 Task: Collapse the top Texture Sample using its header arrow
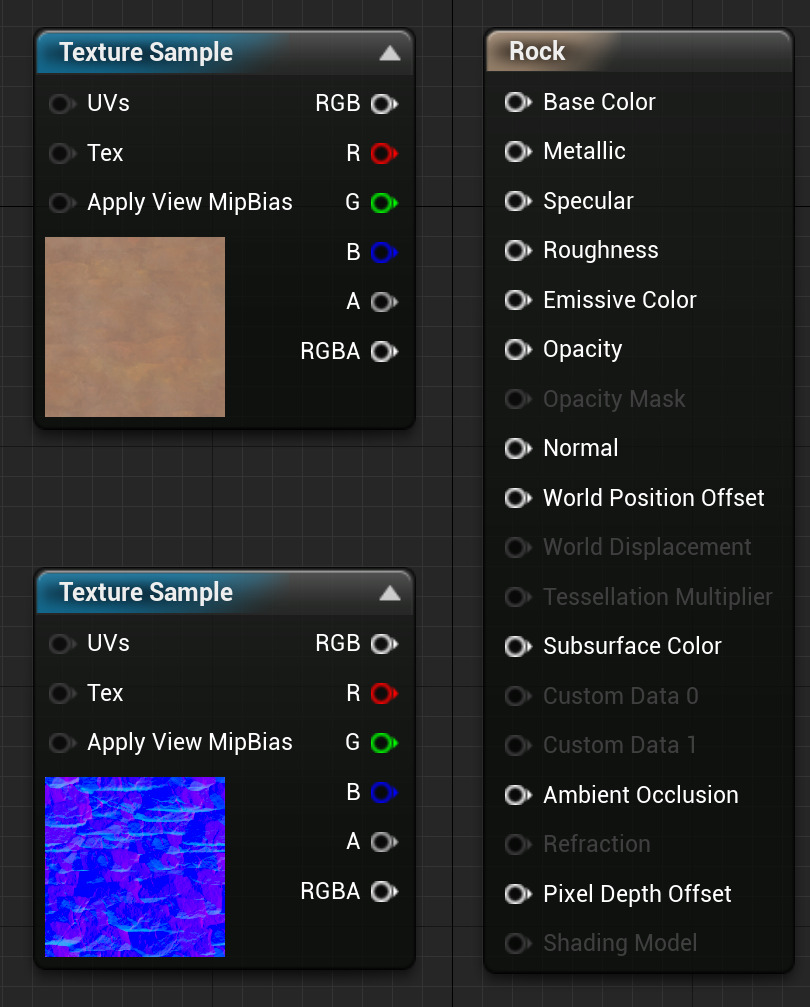389,51
